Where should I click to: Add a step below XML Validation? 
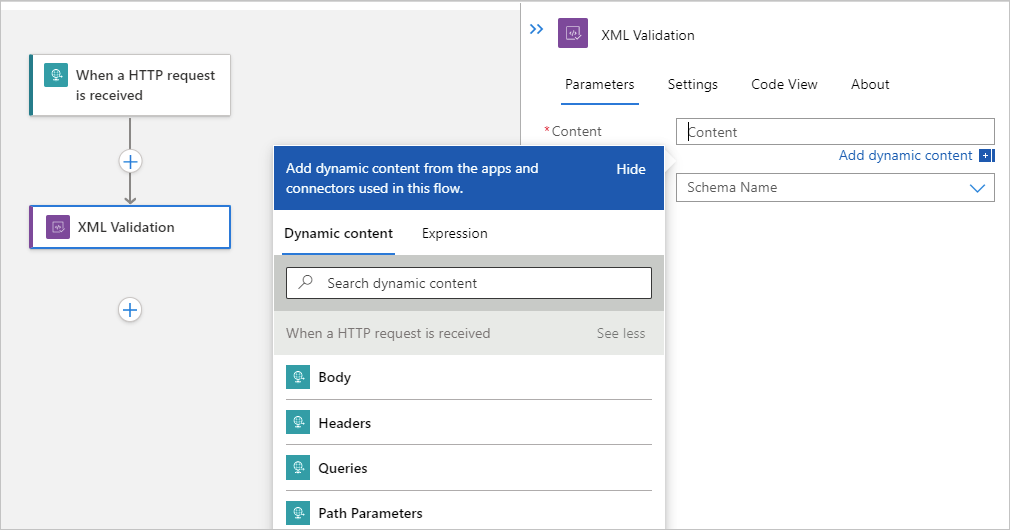point(130,310)
